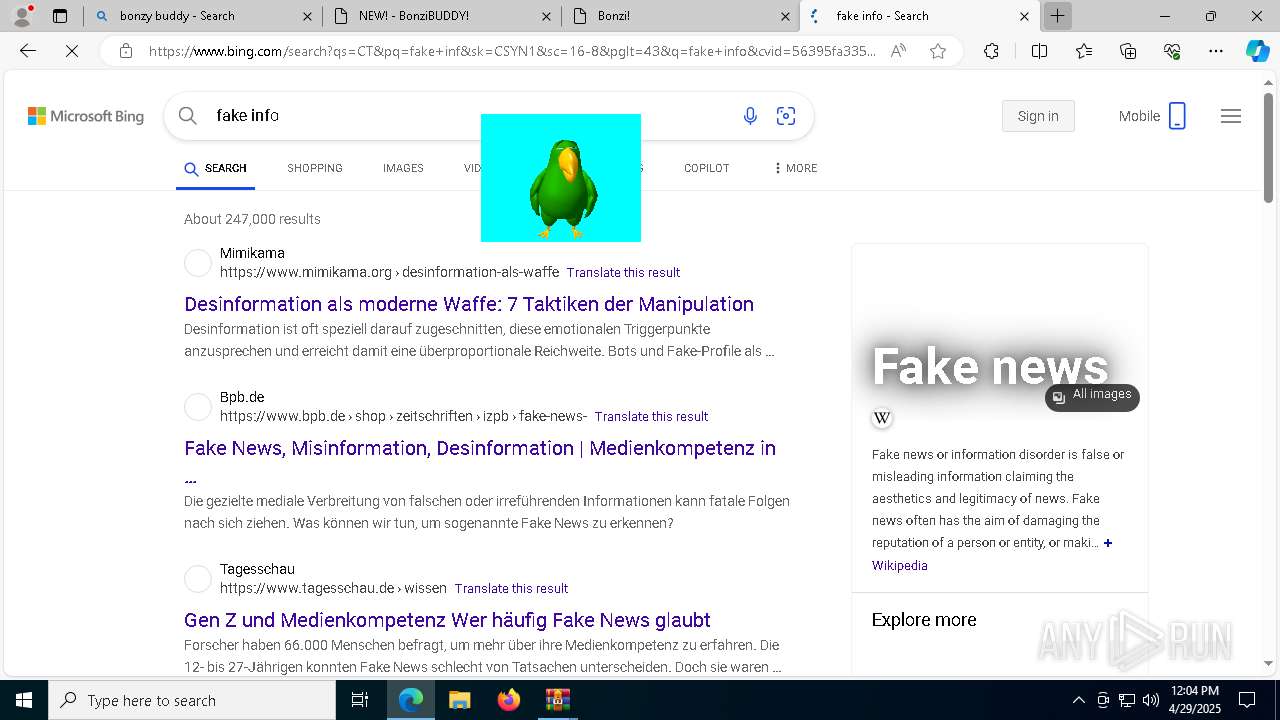The height and width of the screenshot is (720, 1280).
Task: Switch to Bonzi! tab
Action: pos(681,16)
